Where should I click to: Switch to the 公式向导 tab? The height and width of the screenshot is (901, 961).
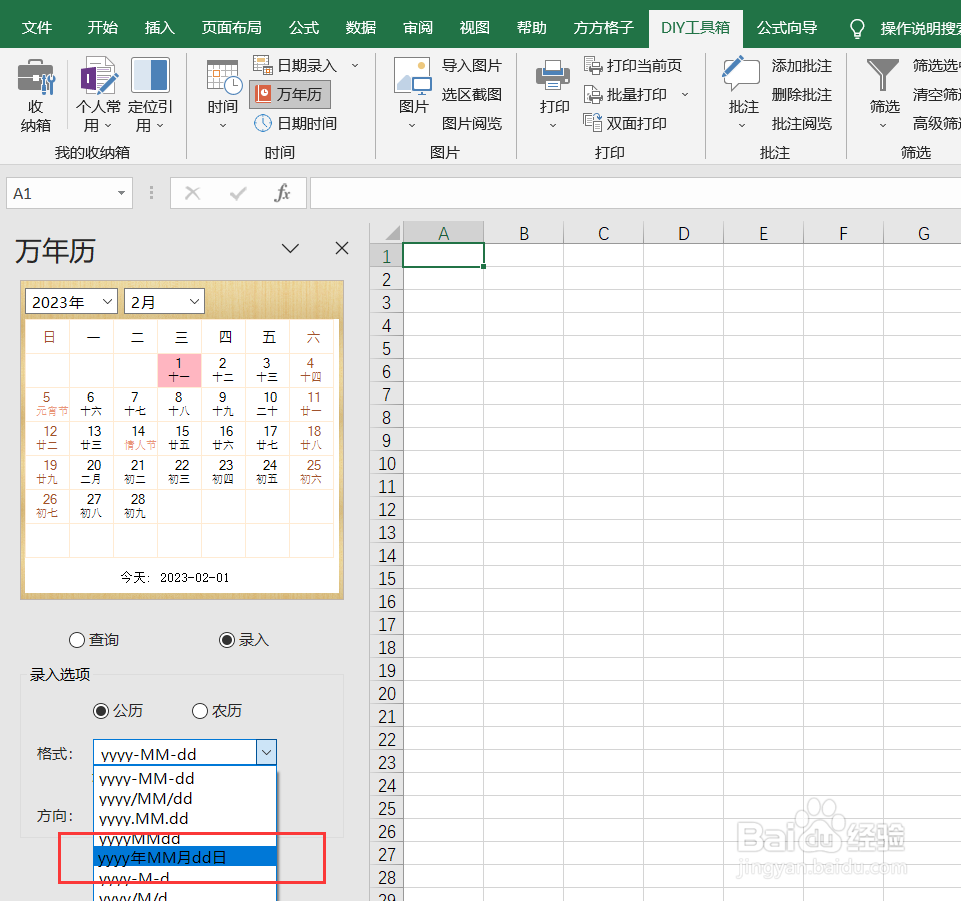point(787,28)
